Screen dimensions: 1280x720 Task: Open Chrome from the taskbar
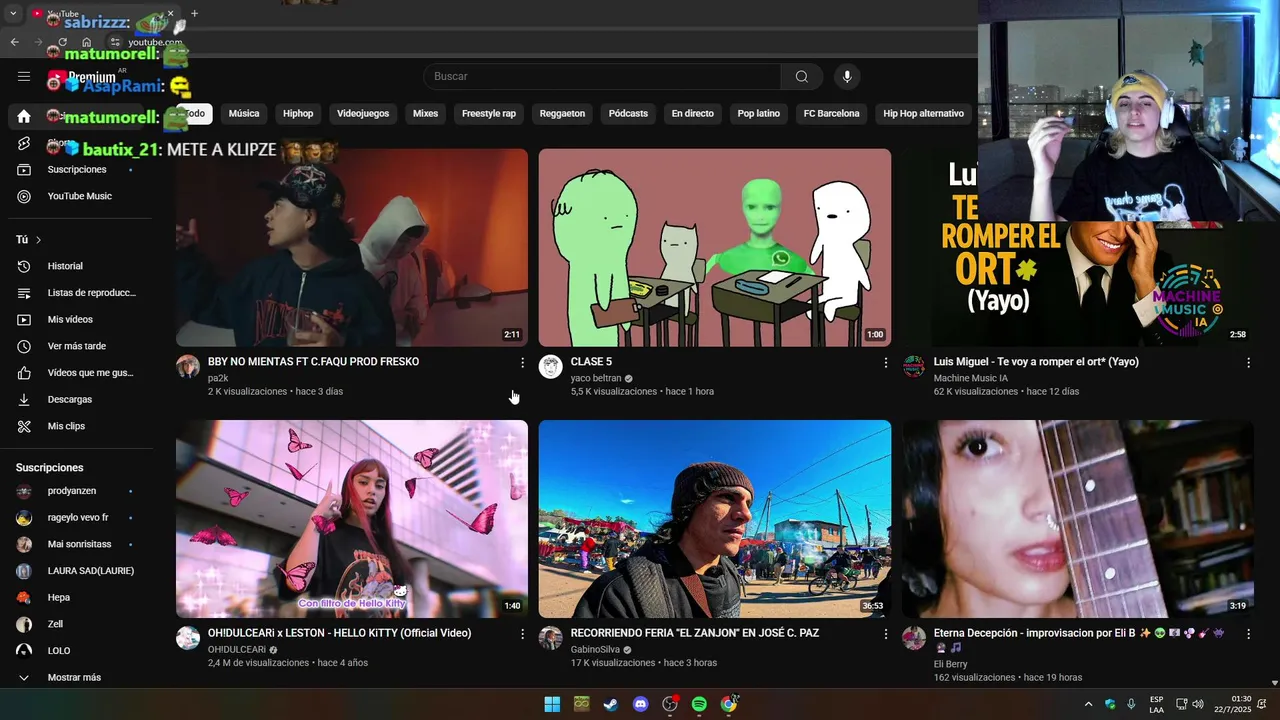729,704
